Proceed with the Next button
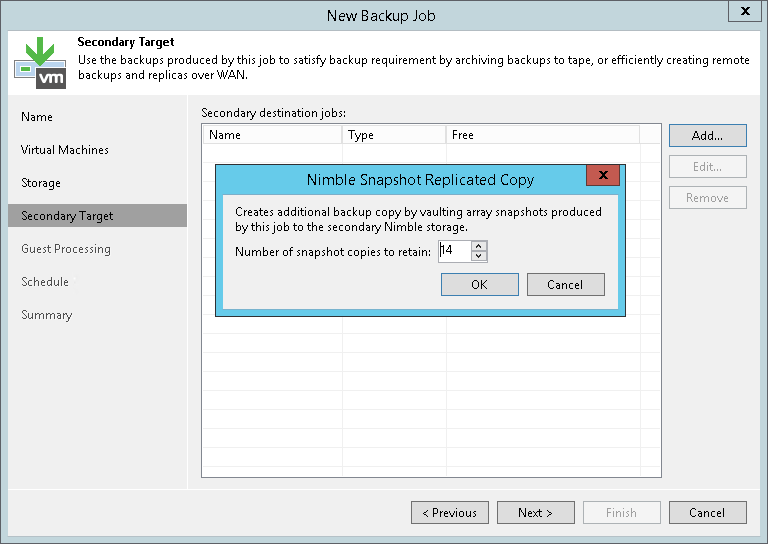This screenshot has height=544, width=768. tap(535, 513)
